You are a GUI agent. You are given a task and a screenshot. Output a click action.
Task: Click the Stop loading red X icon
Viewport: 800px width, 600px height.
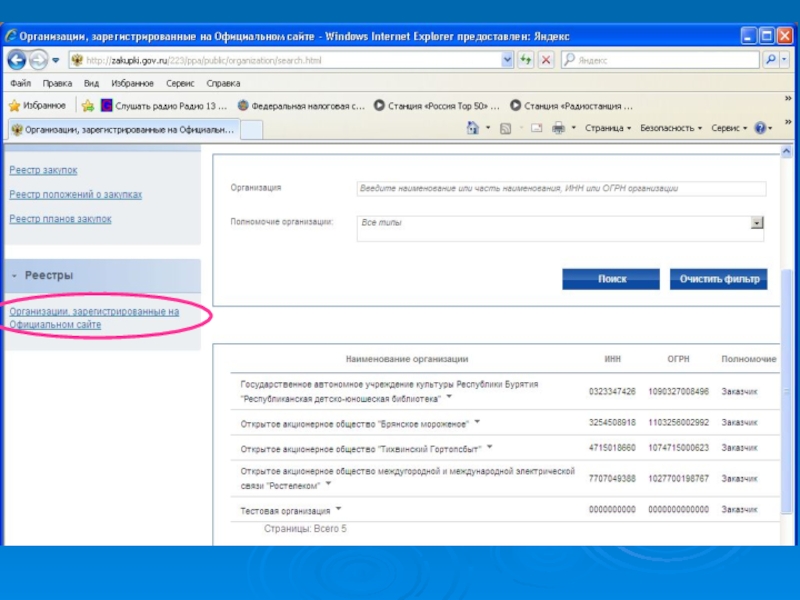pyautogui.click(x=545, y=60)
